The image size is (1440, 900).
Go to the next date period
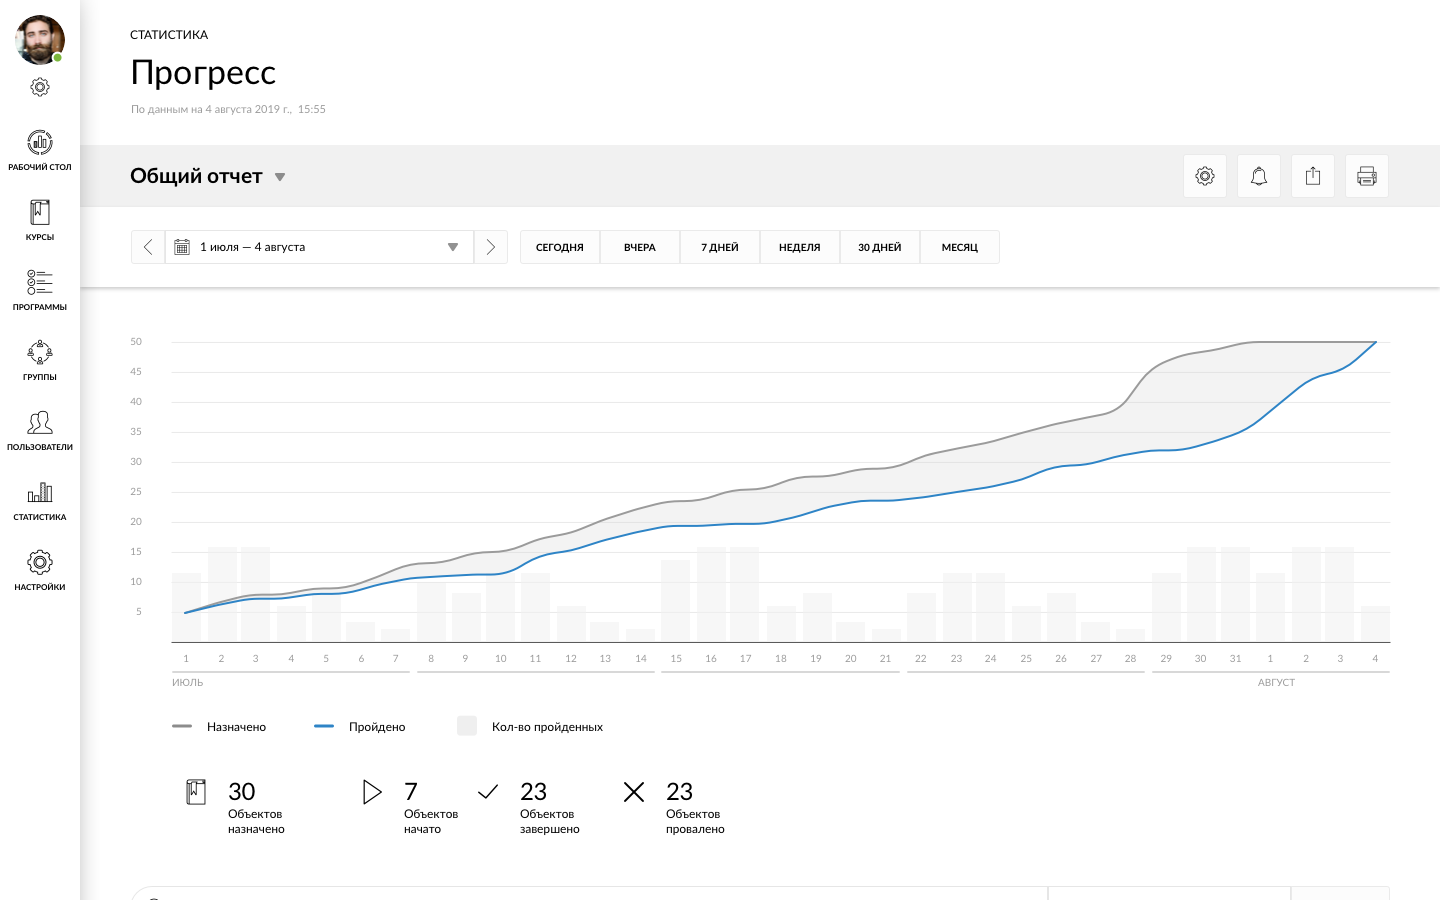(x=491, y=247)
